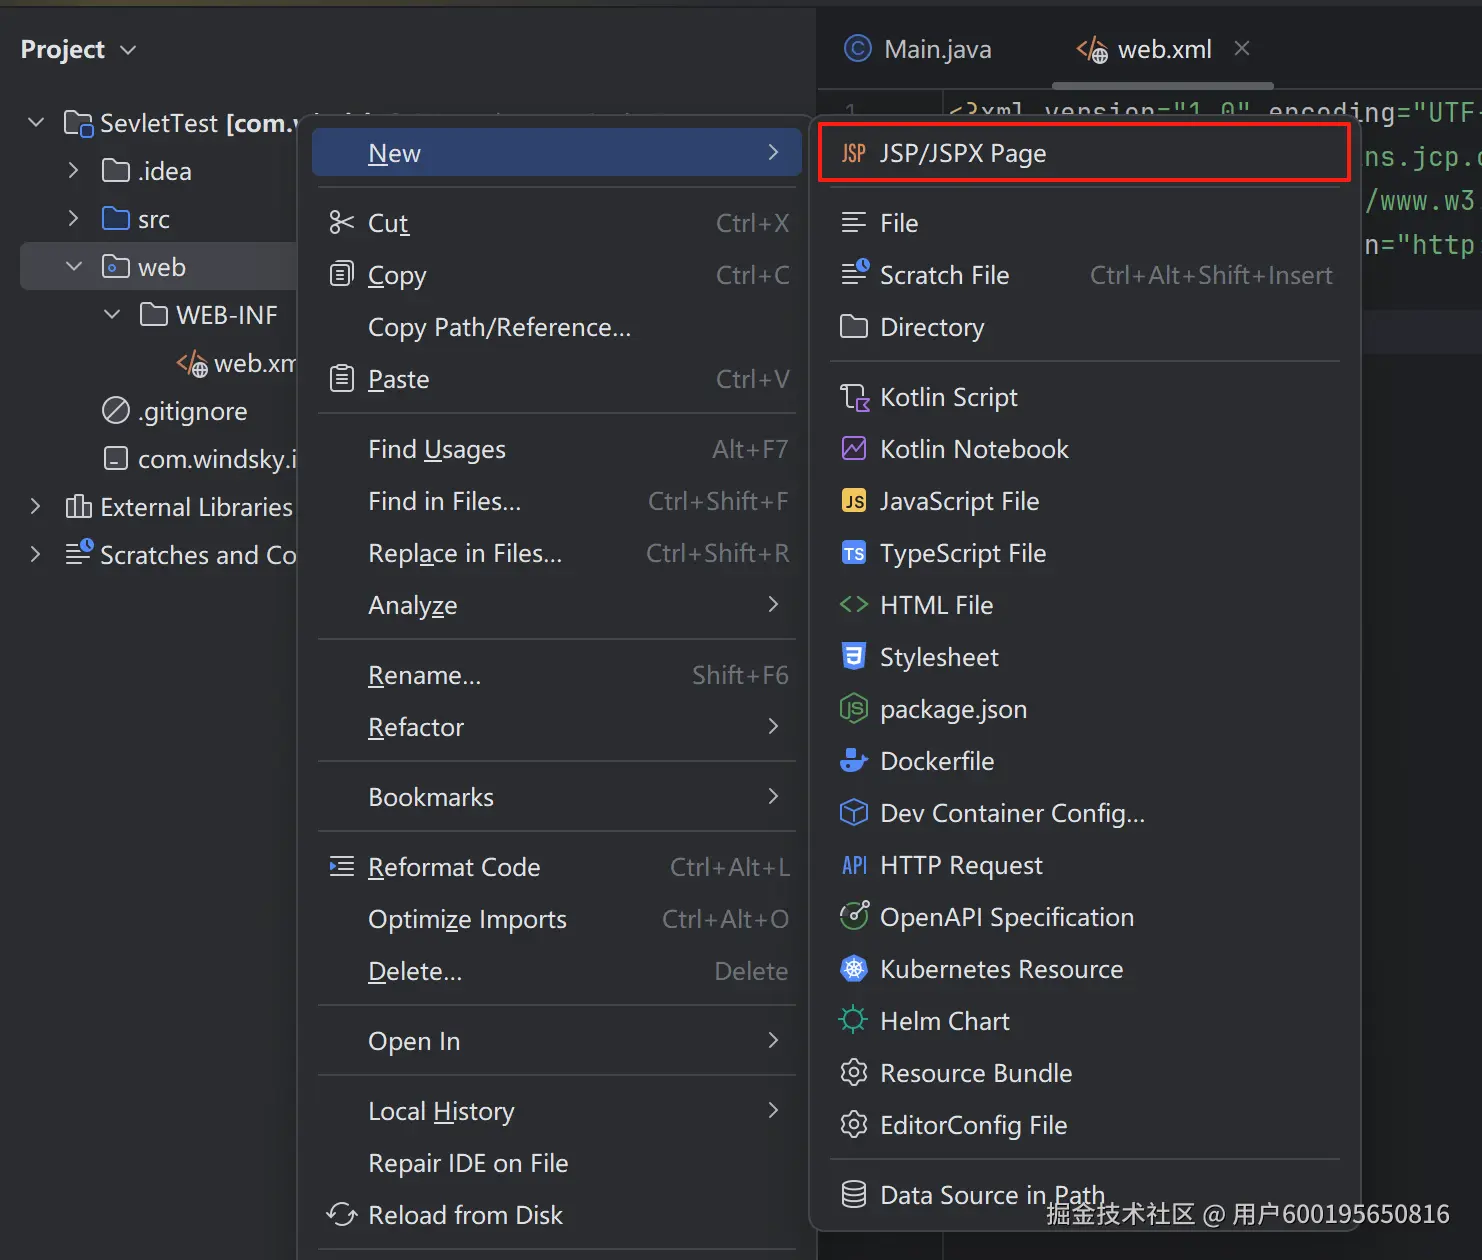Image resolution: width=1482 pixels, height=1260 pixels.
Task: Click the Kotlin Notebook icon
Action: pos(854,449)
